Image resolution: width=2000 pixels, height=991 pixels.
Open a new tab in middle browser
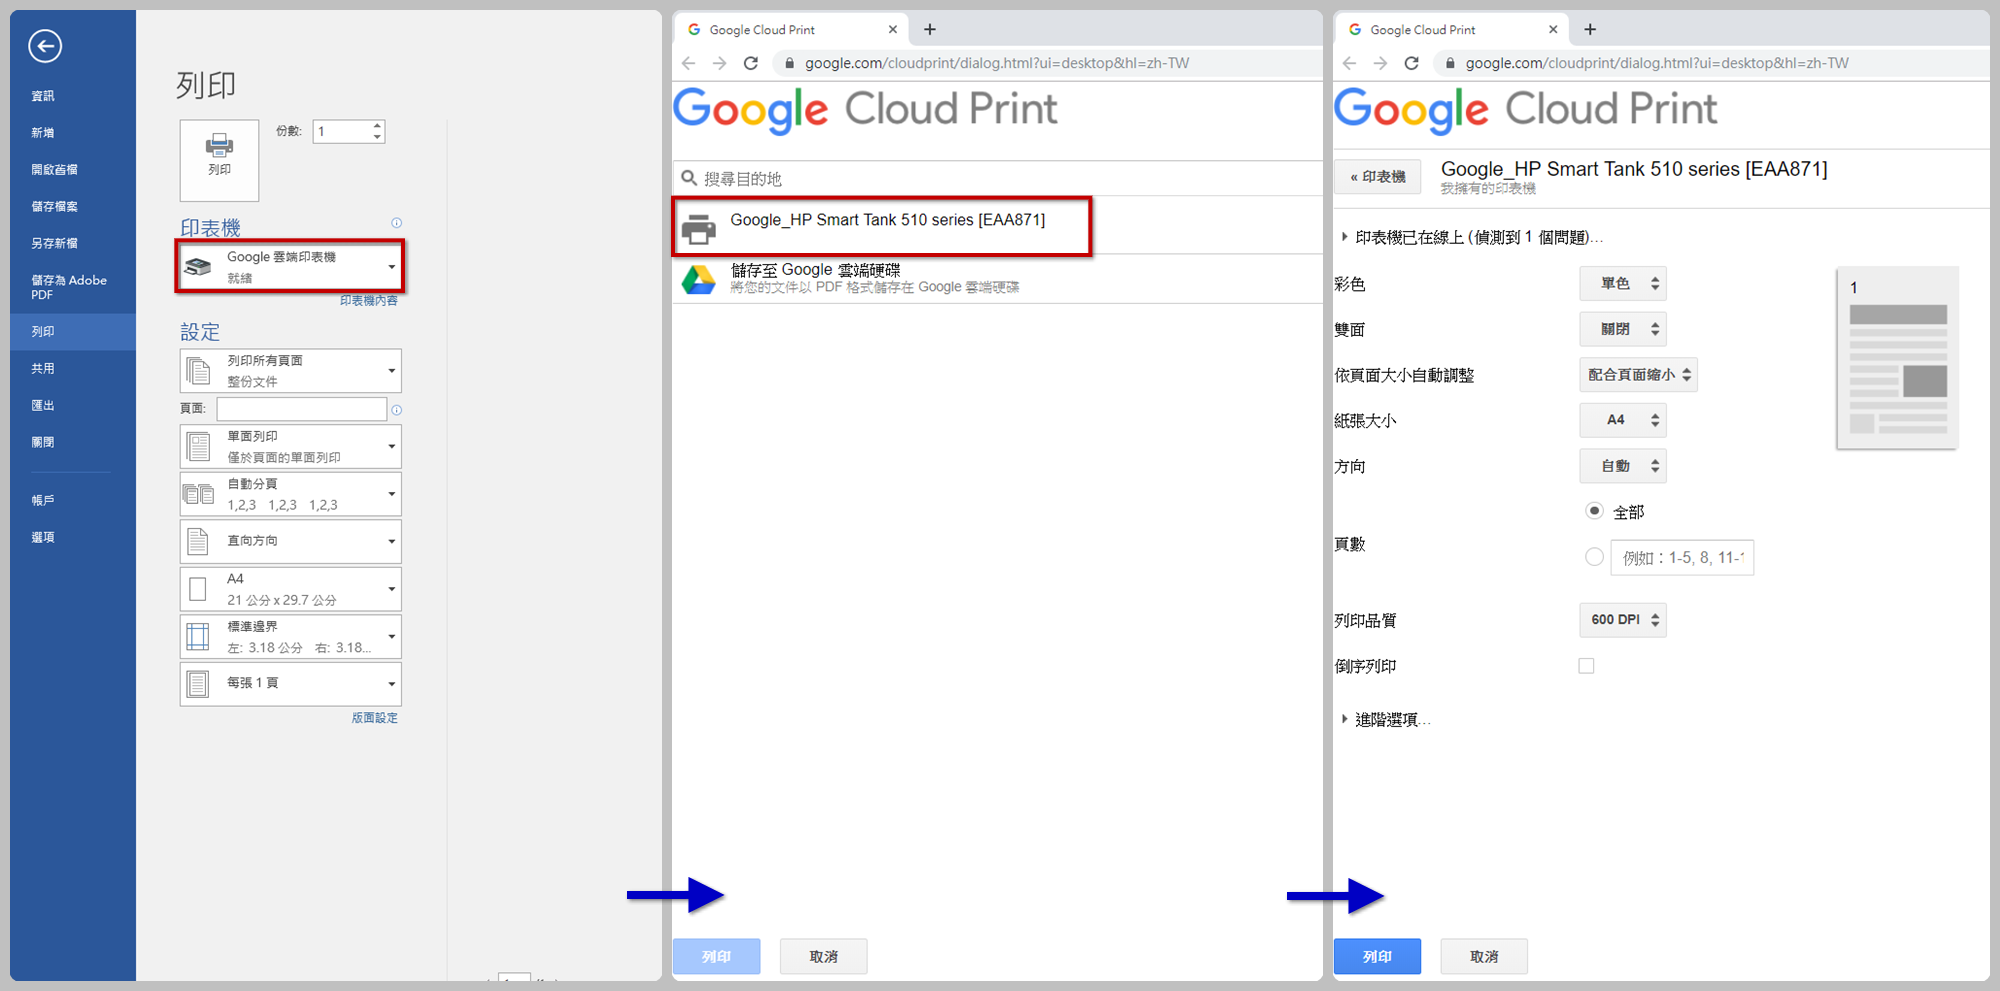tap(930, 30)
